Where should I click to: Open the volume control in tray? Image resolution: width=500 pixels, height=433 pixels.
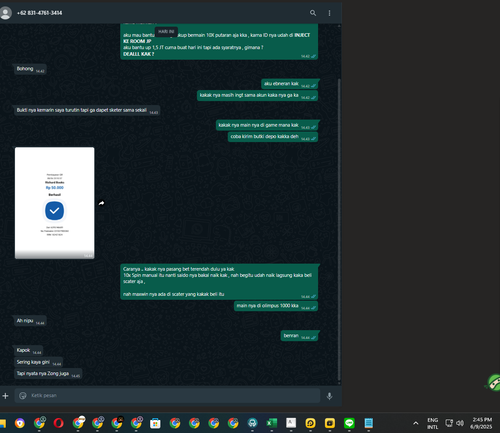coord(460,423)
